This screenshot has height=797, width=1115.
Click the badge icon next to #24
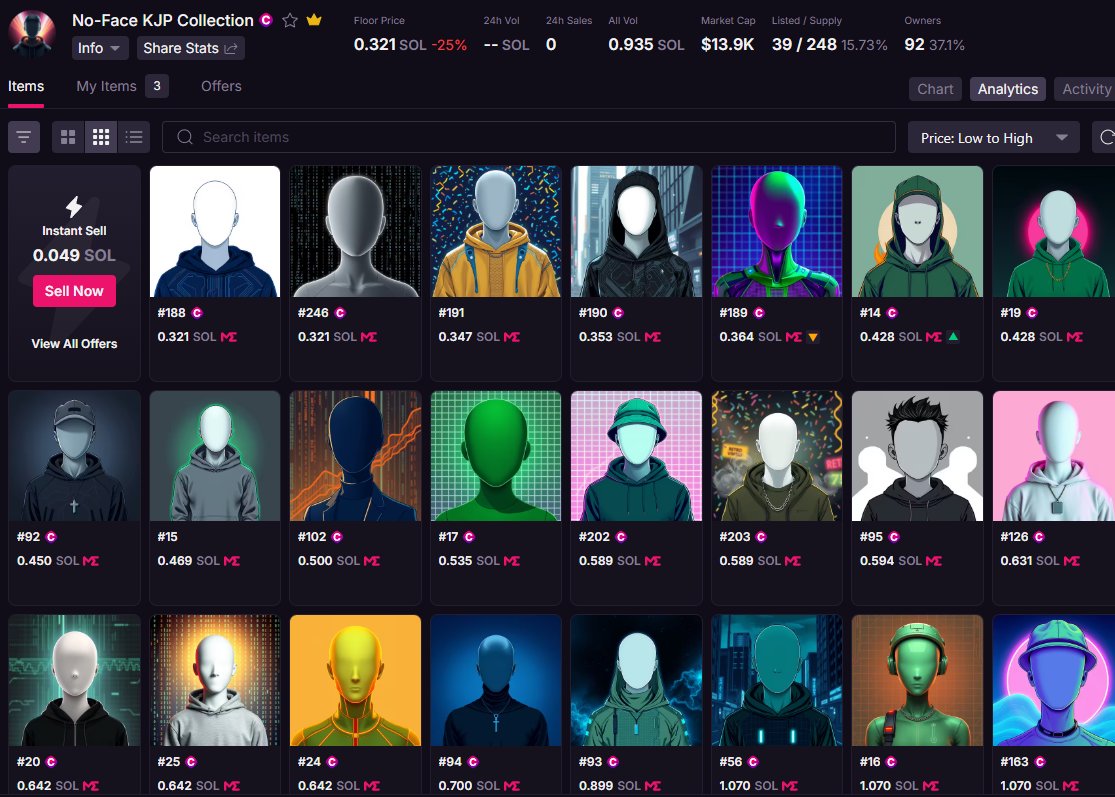click(x=332, y=761)
